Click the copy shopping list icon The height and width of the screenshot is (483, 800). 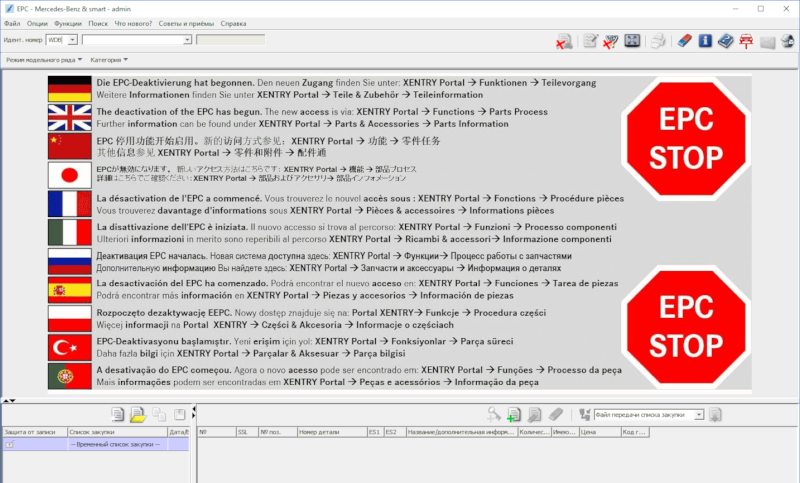pos(159,415)
